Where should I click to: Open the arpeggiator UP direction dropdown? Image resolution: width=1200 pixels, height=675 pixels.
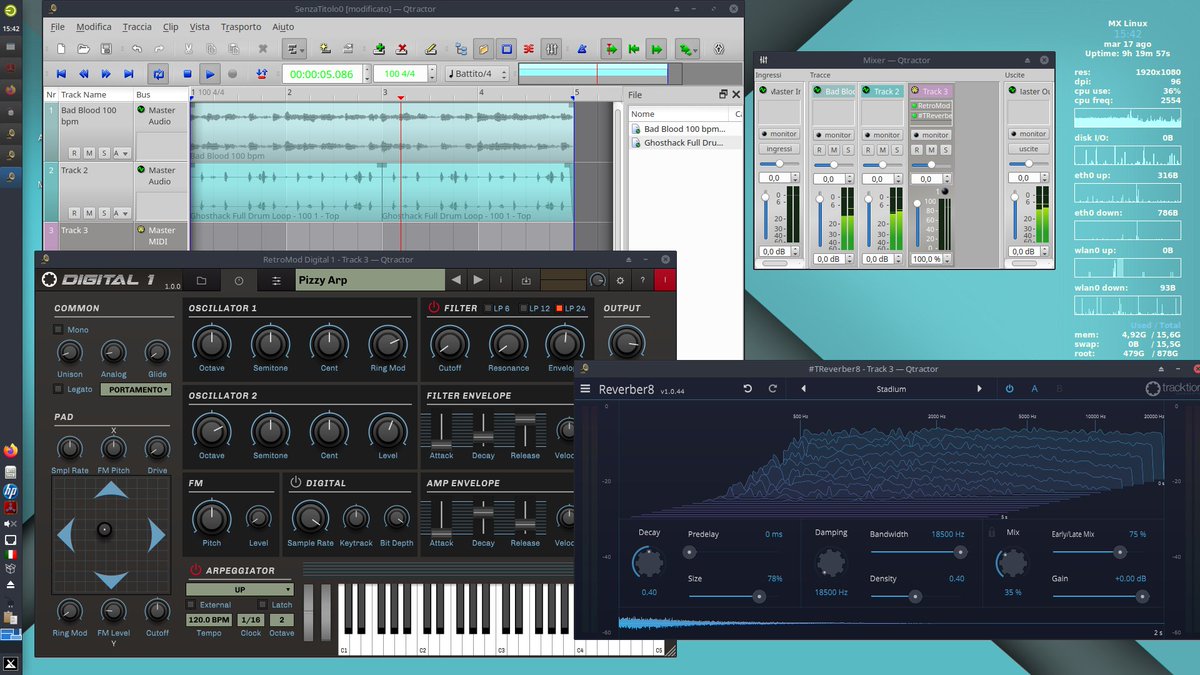(240, 590)
